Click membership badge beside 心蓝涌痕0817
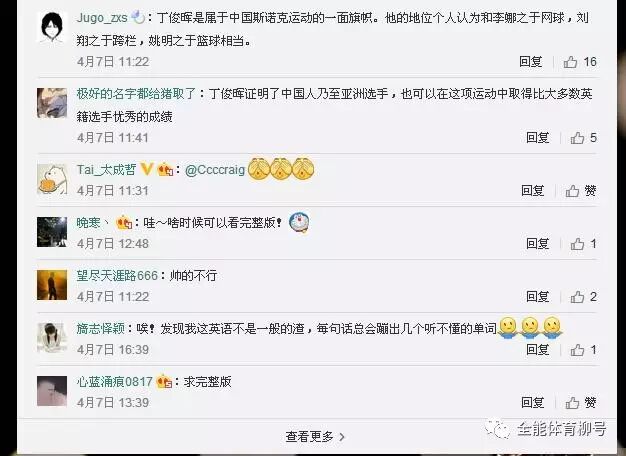 pos(164,382)
